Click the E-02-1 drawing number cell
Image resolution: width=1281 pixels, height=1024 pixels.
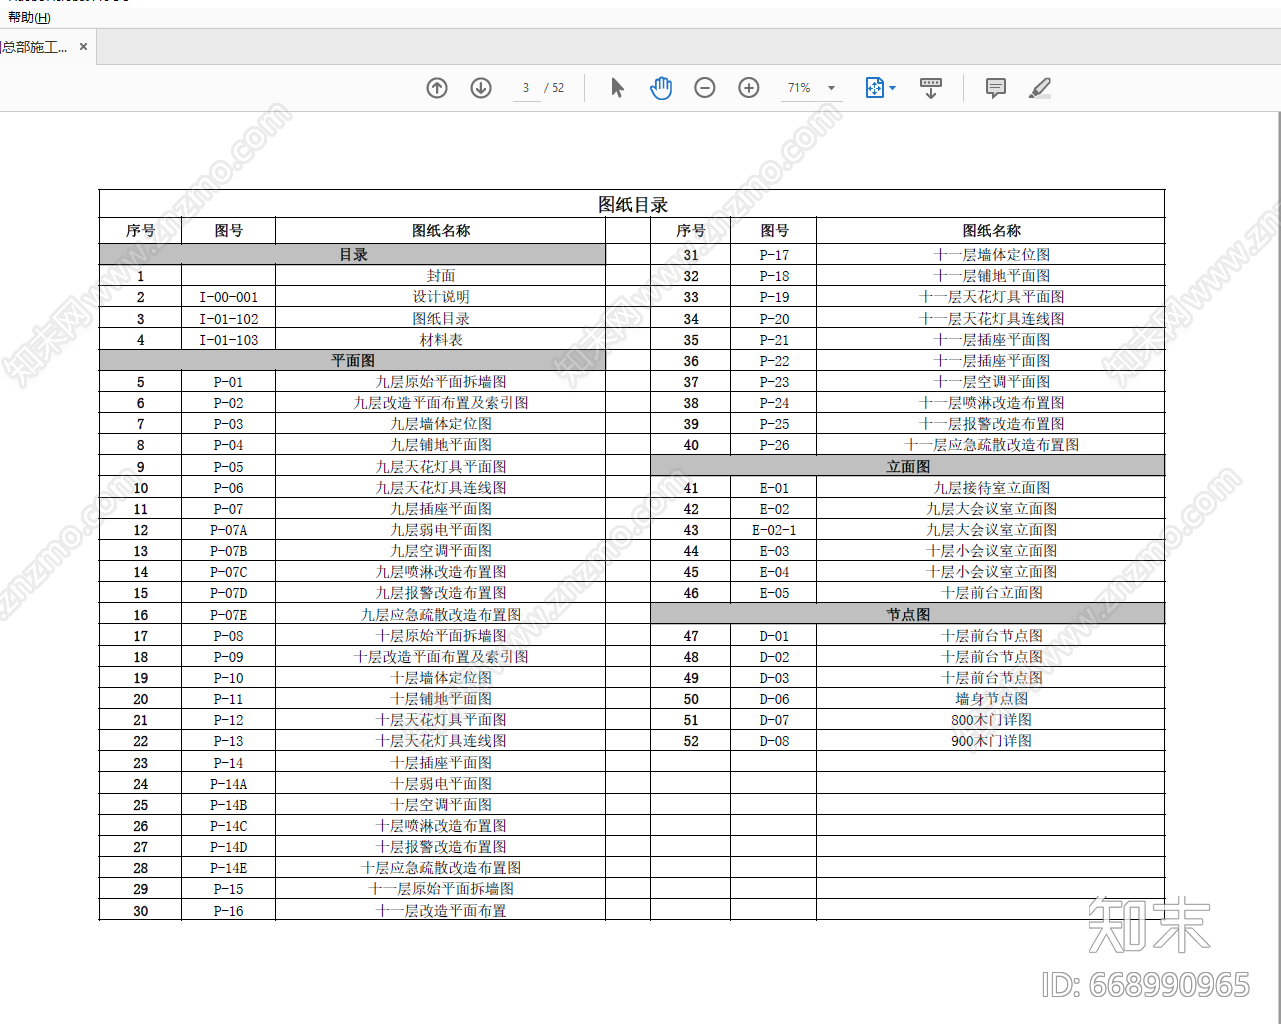pos(774,530)
